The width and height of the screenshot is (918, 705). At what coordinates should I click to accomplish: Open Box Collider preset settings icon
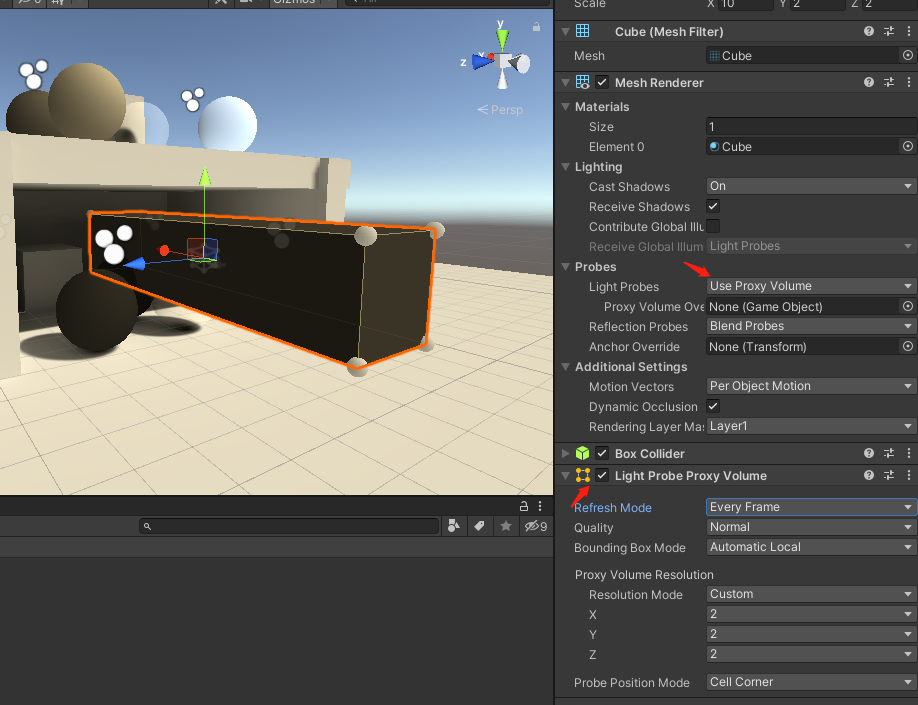pos(889,454)
